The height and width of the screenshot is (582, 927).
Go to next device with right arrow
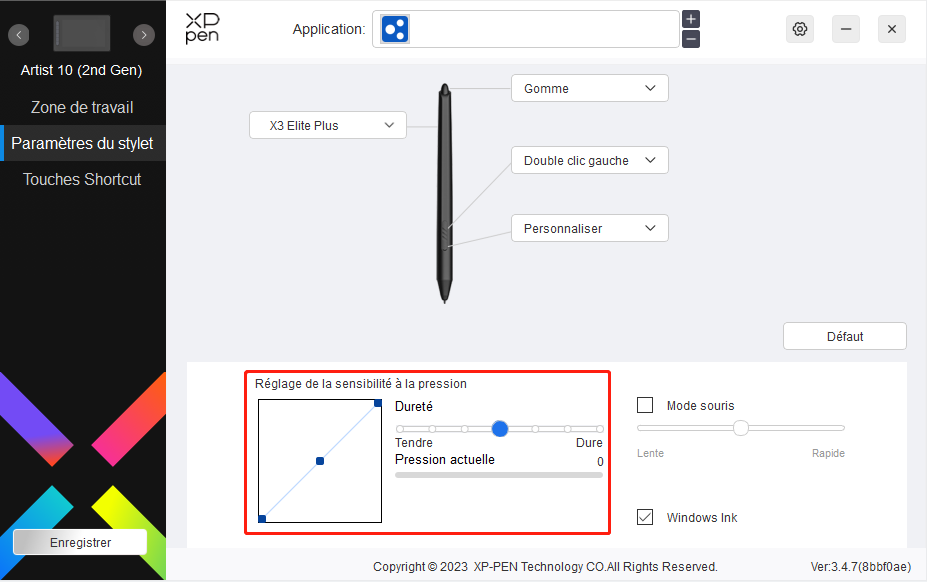[x=145, y=35]
